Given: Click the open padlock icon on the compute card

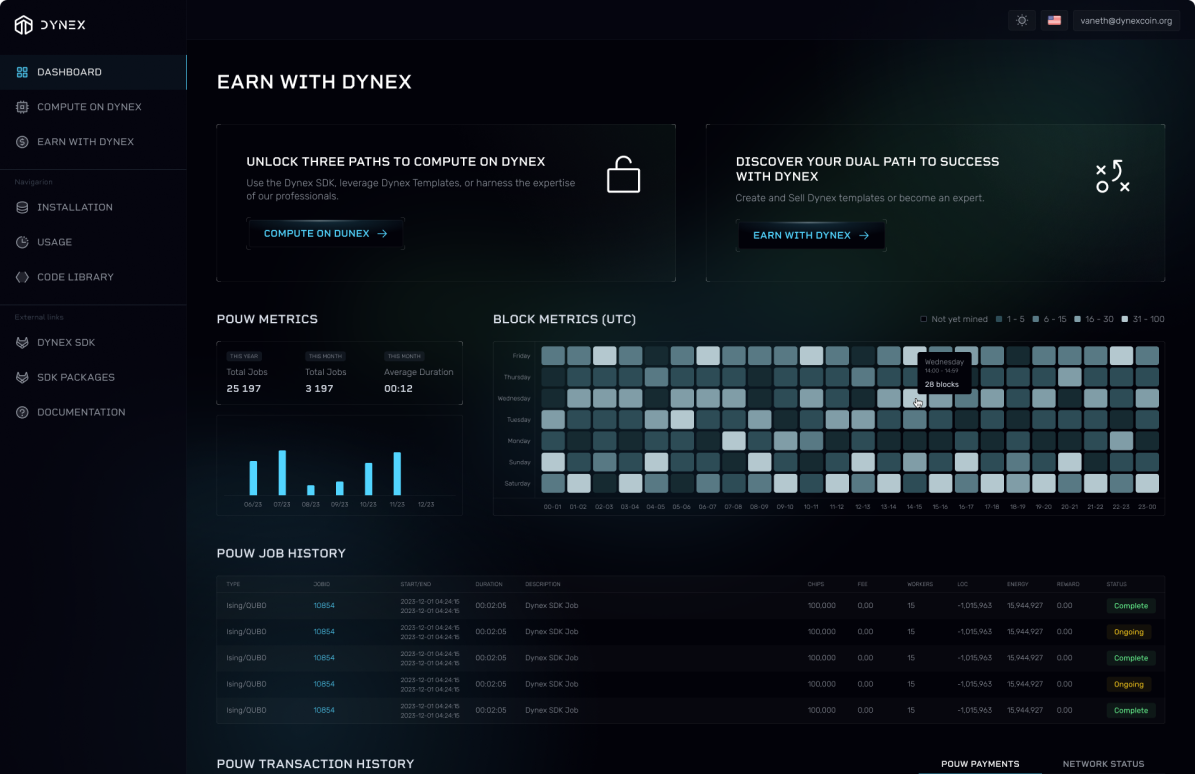Looking at the screenshot, I should pyautogui.click(x=623, y=174).
